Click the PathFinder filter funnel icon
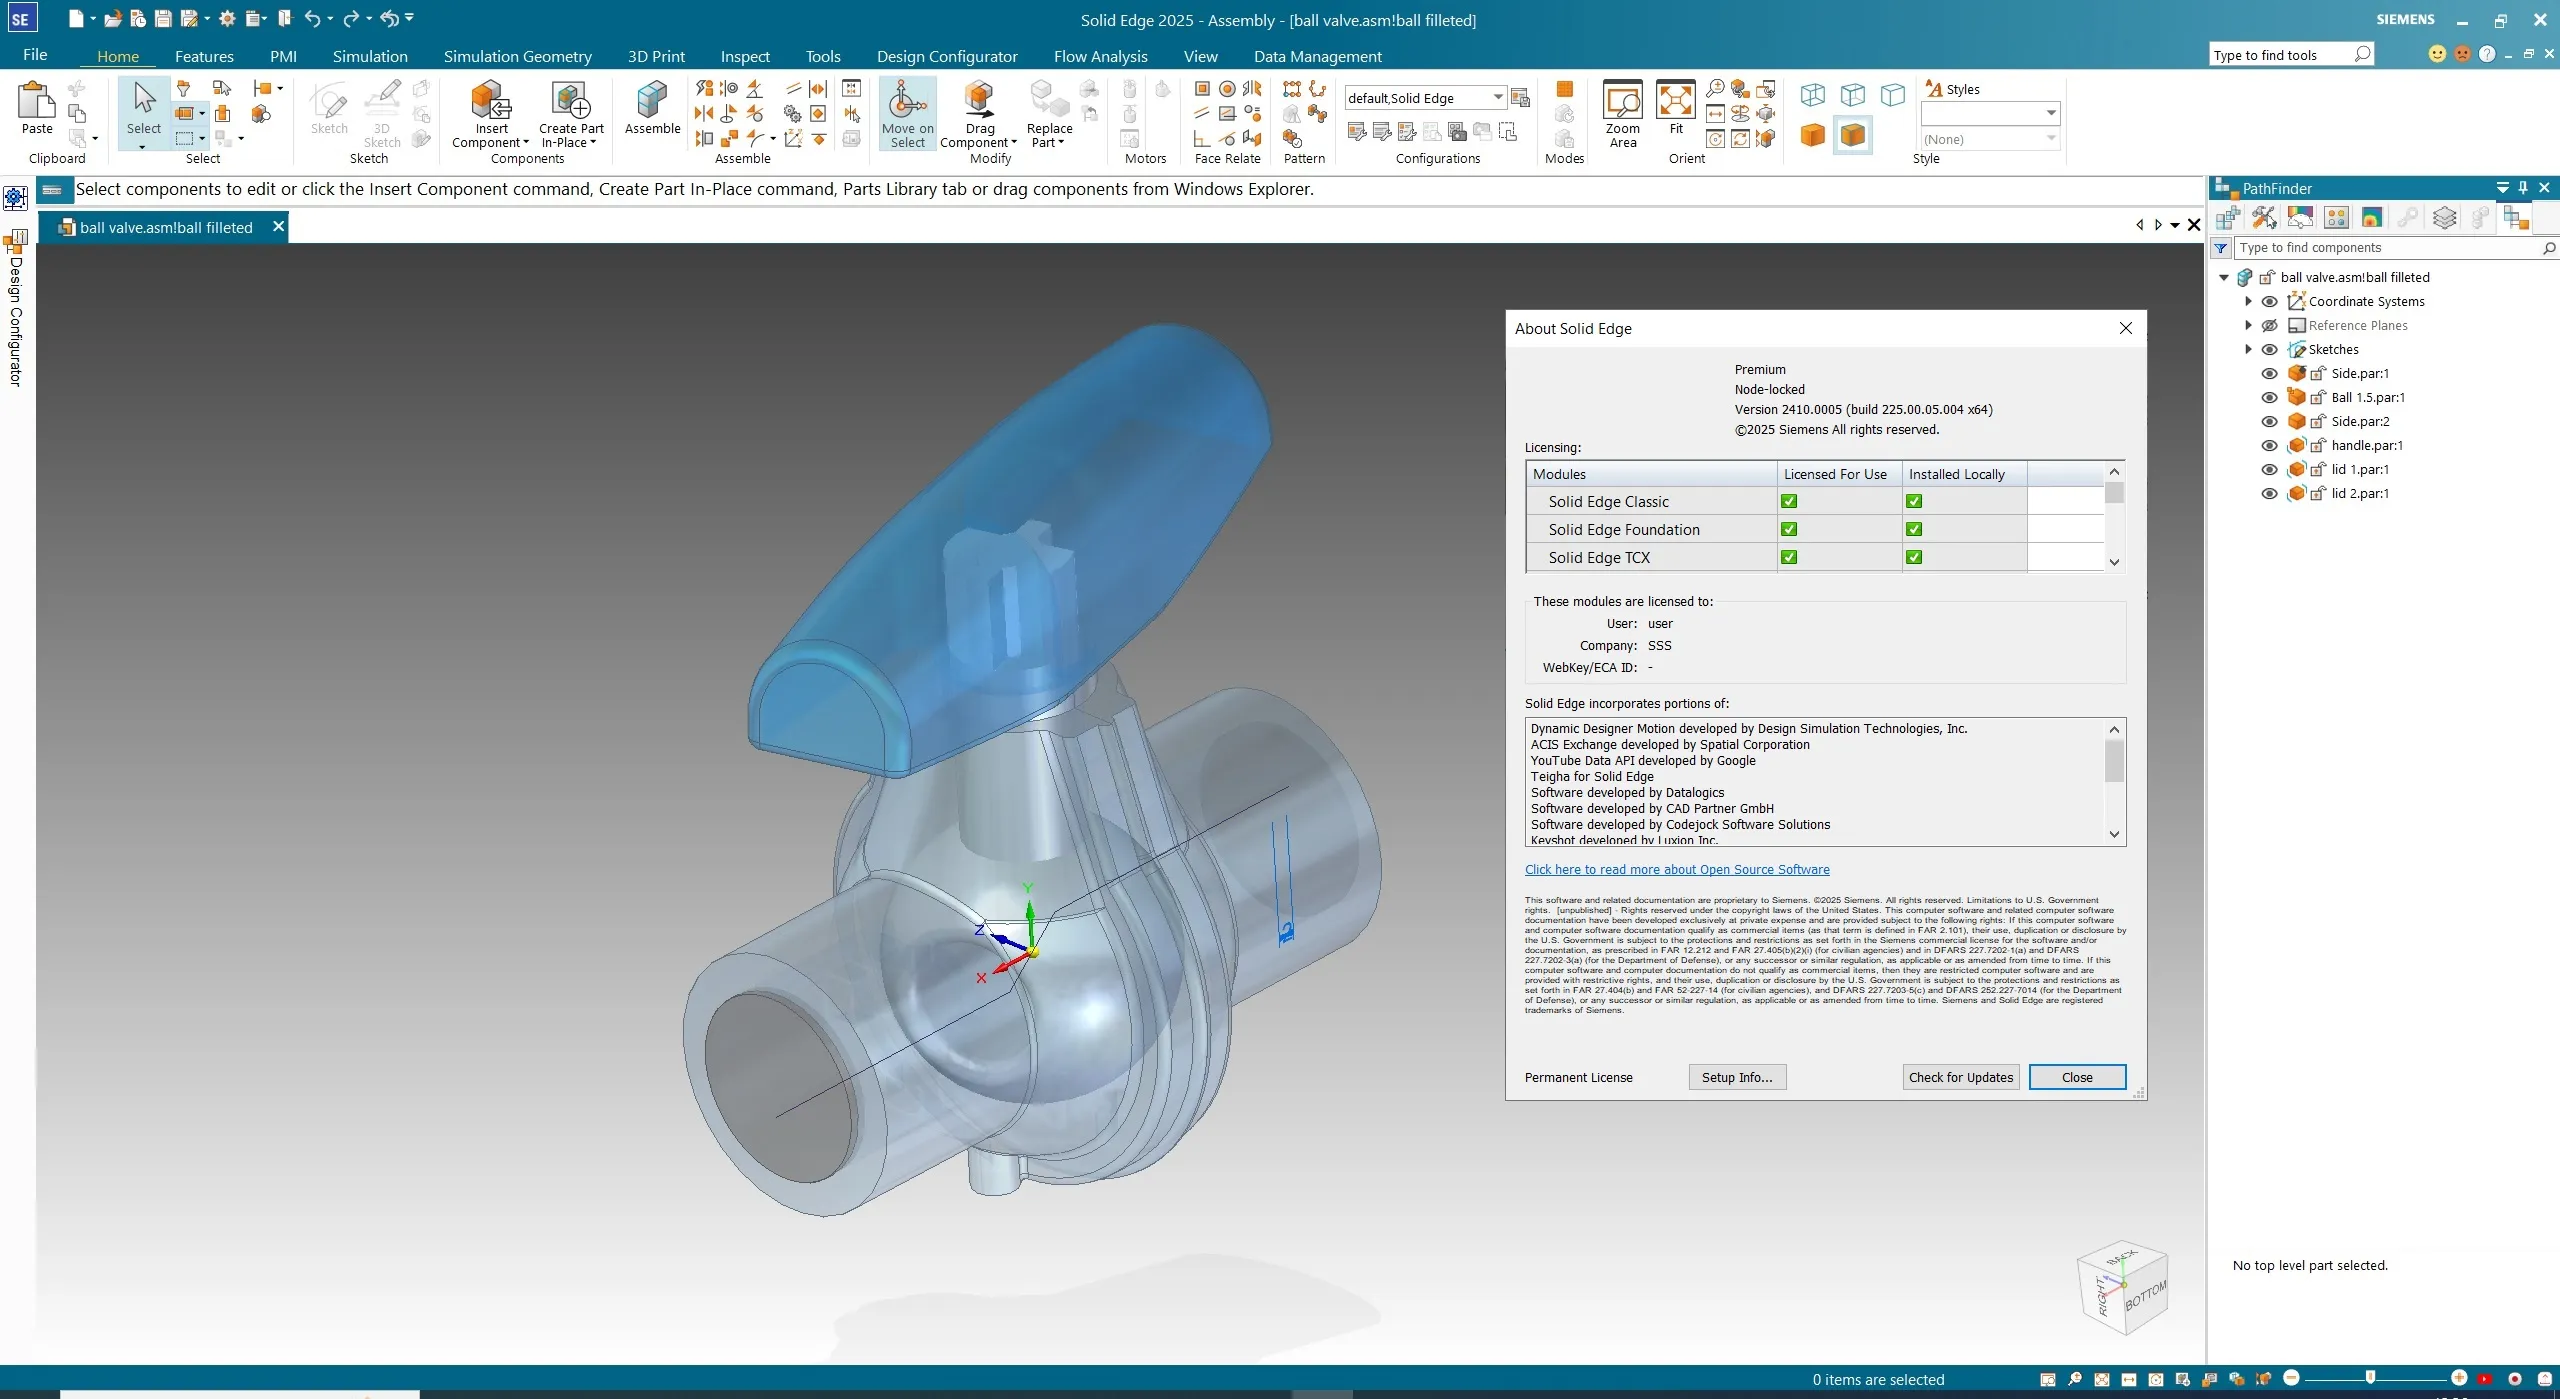The width and height of the screenshot is (2560, 1399). (2221, 248)
